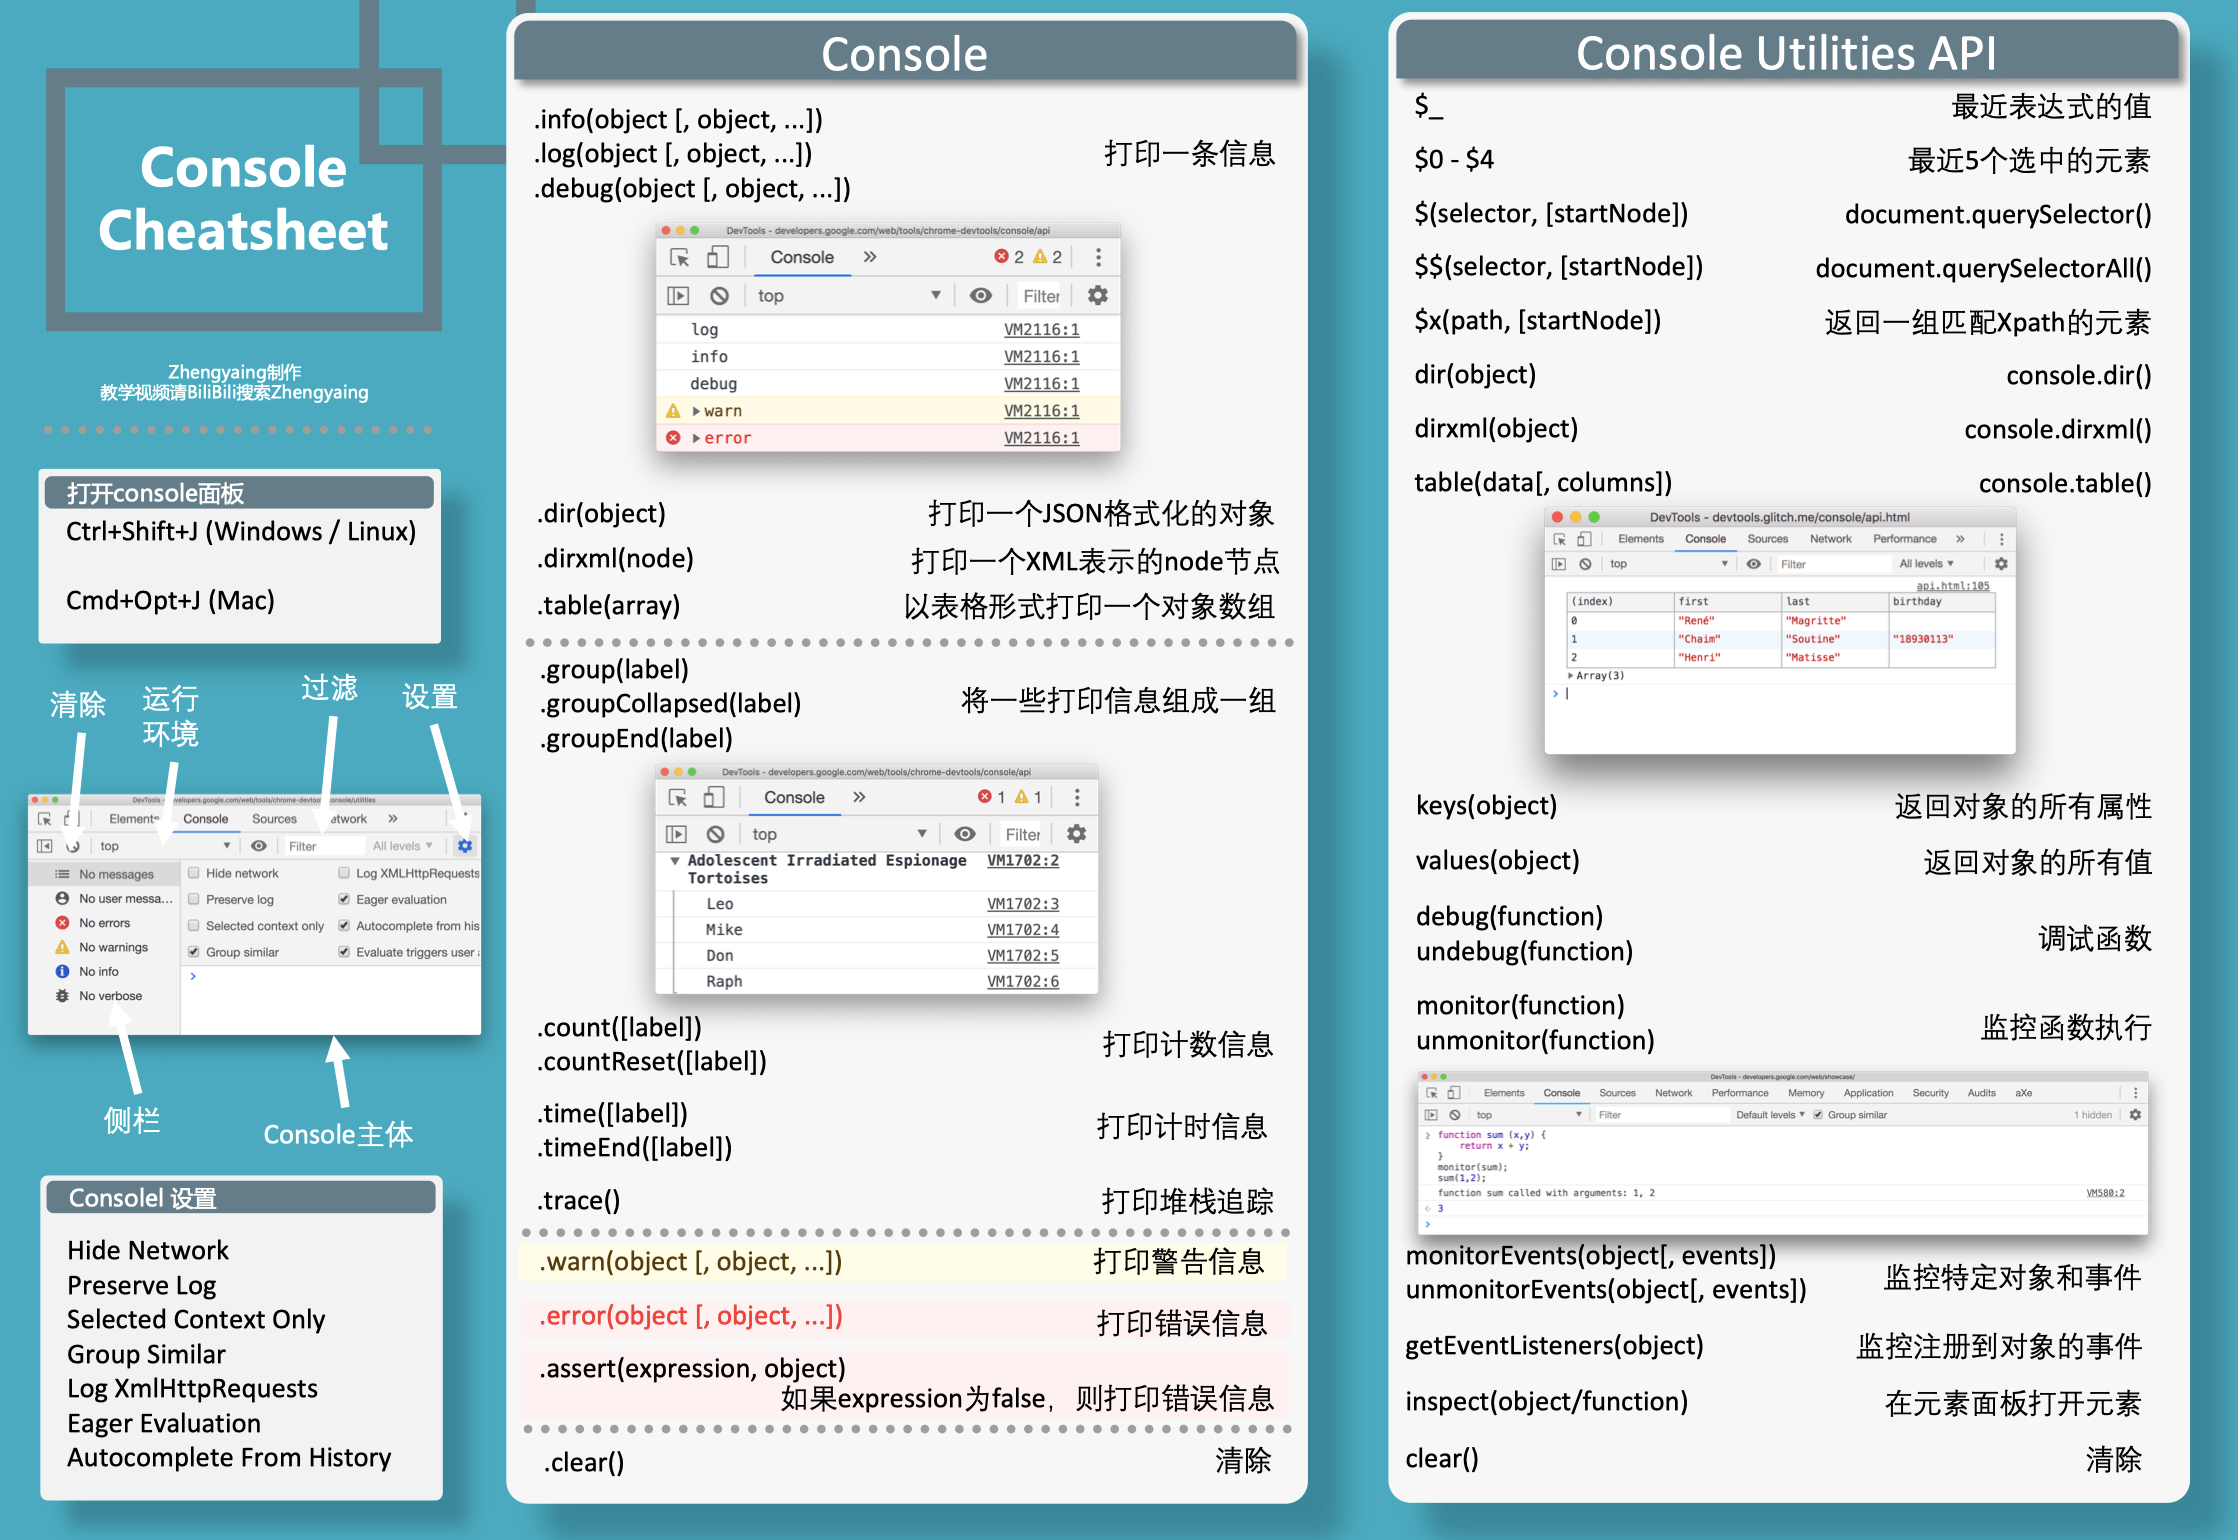Check the 'Preserve log' option
The image size is (2238, 1540).
tap(194, 899)
